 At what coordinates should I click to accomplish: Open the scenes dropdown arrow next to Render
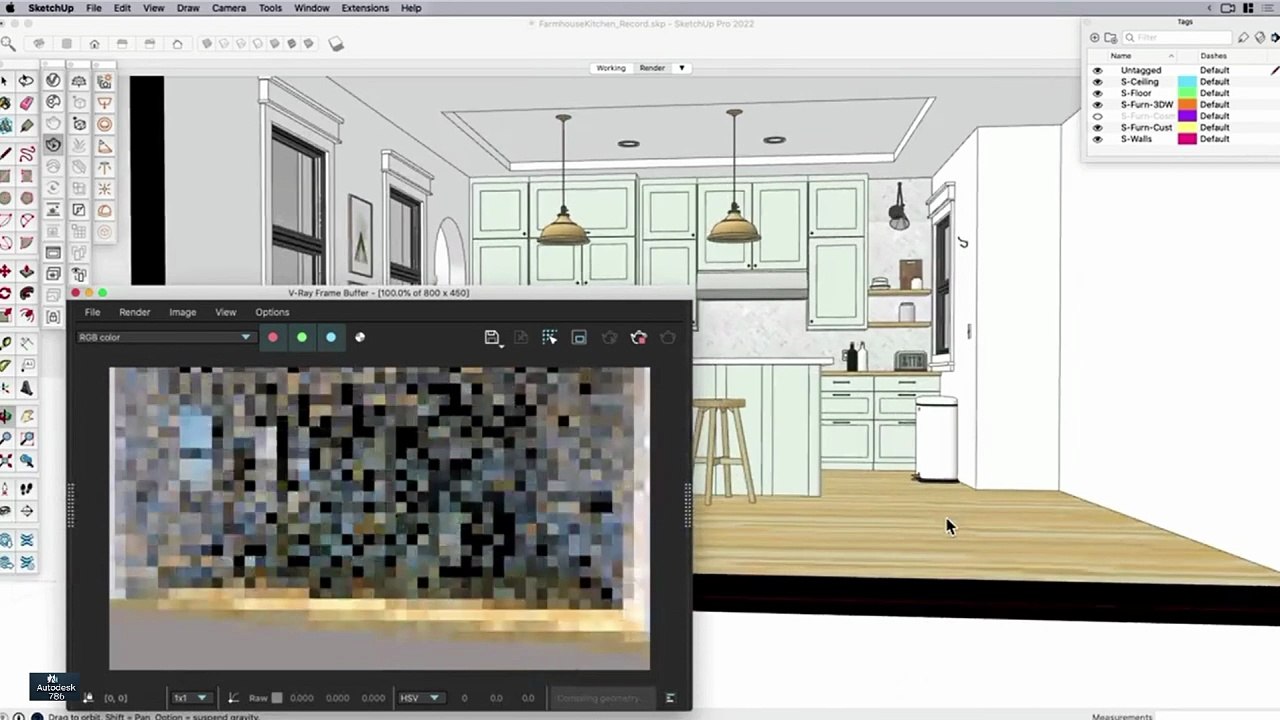(682, 68)
